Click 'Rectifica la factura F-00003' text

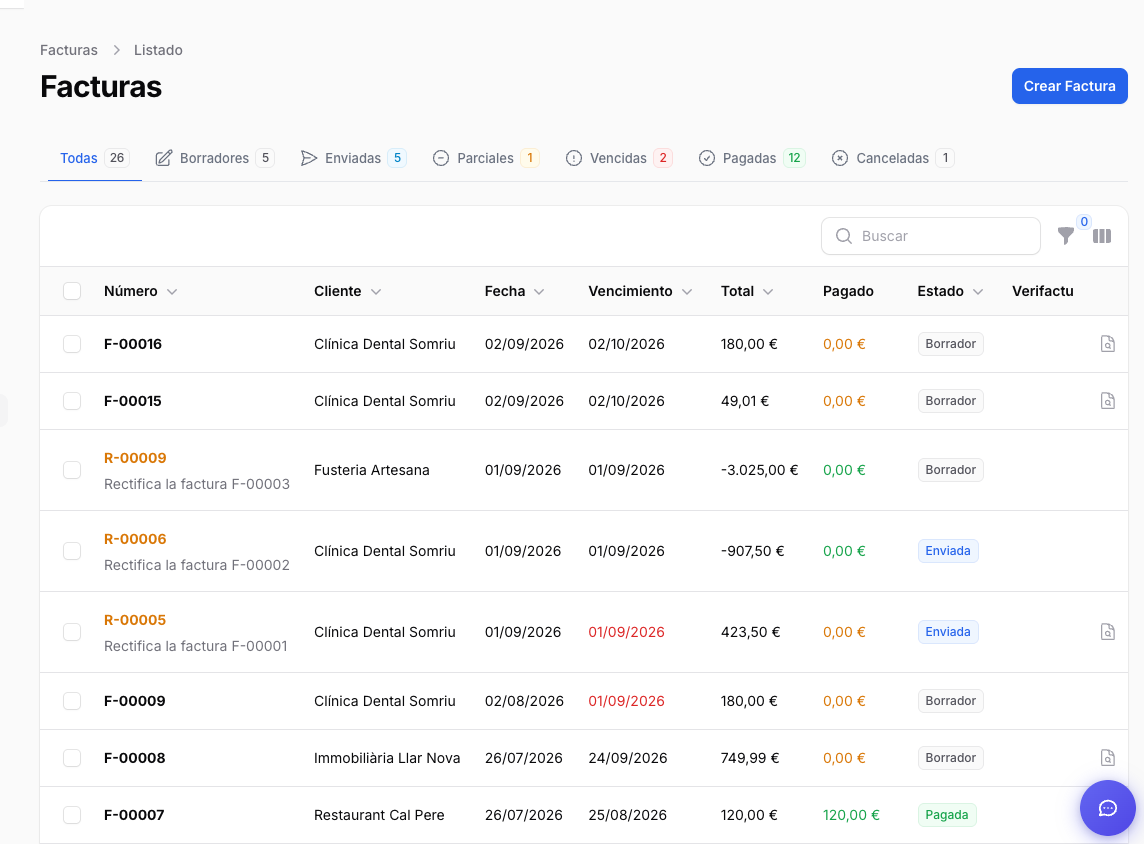pyautogui.click(x=197, y=484)
